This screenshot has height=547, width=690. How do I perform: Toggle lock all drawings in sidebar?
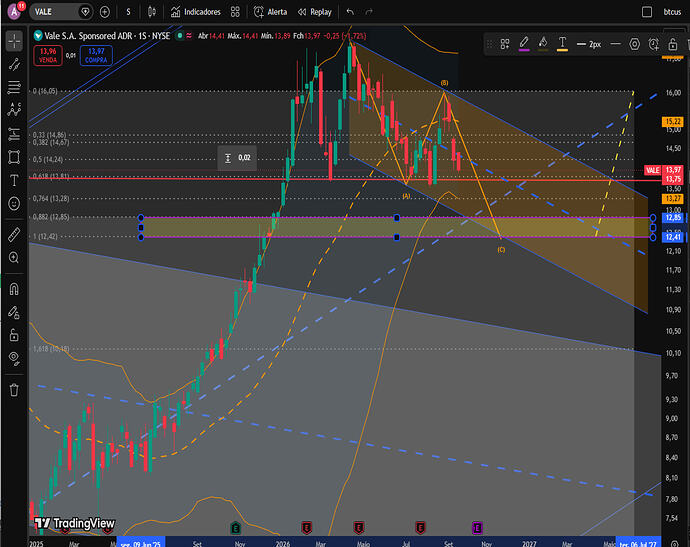coord(14,335)
